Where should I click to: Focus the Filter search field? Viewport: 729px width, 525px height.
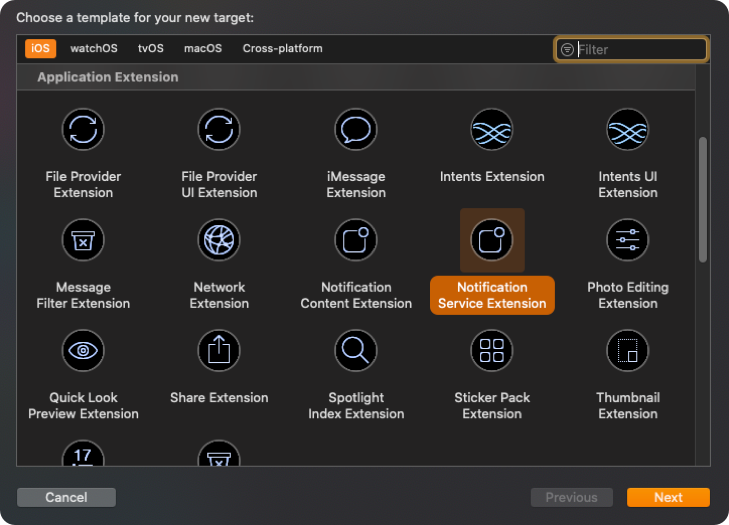[631, 49]
